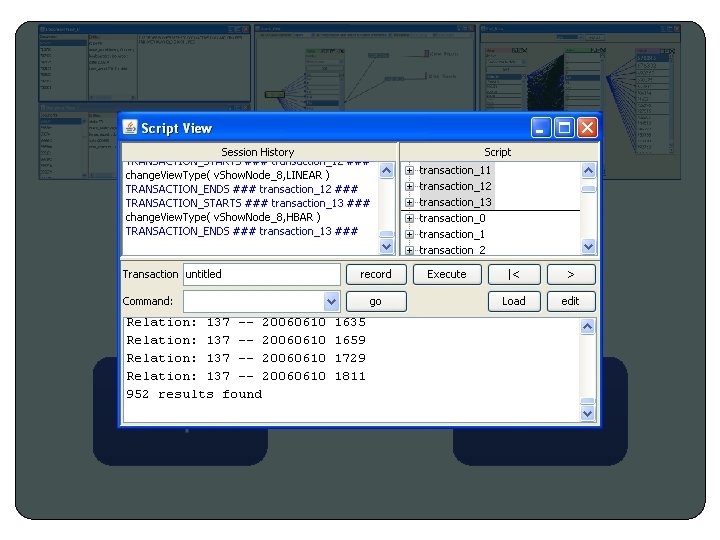The image size is (720, 540).
Task: Click the |< rewind-to-start button
Action: [514, 275]
